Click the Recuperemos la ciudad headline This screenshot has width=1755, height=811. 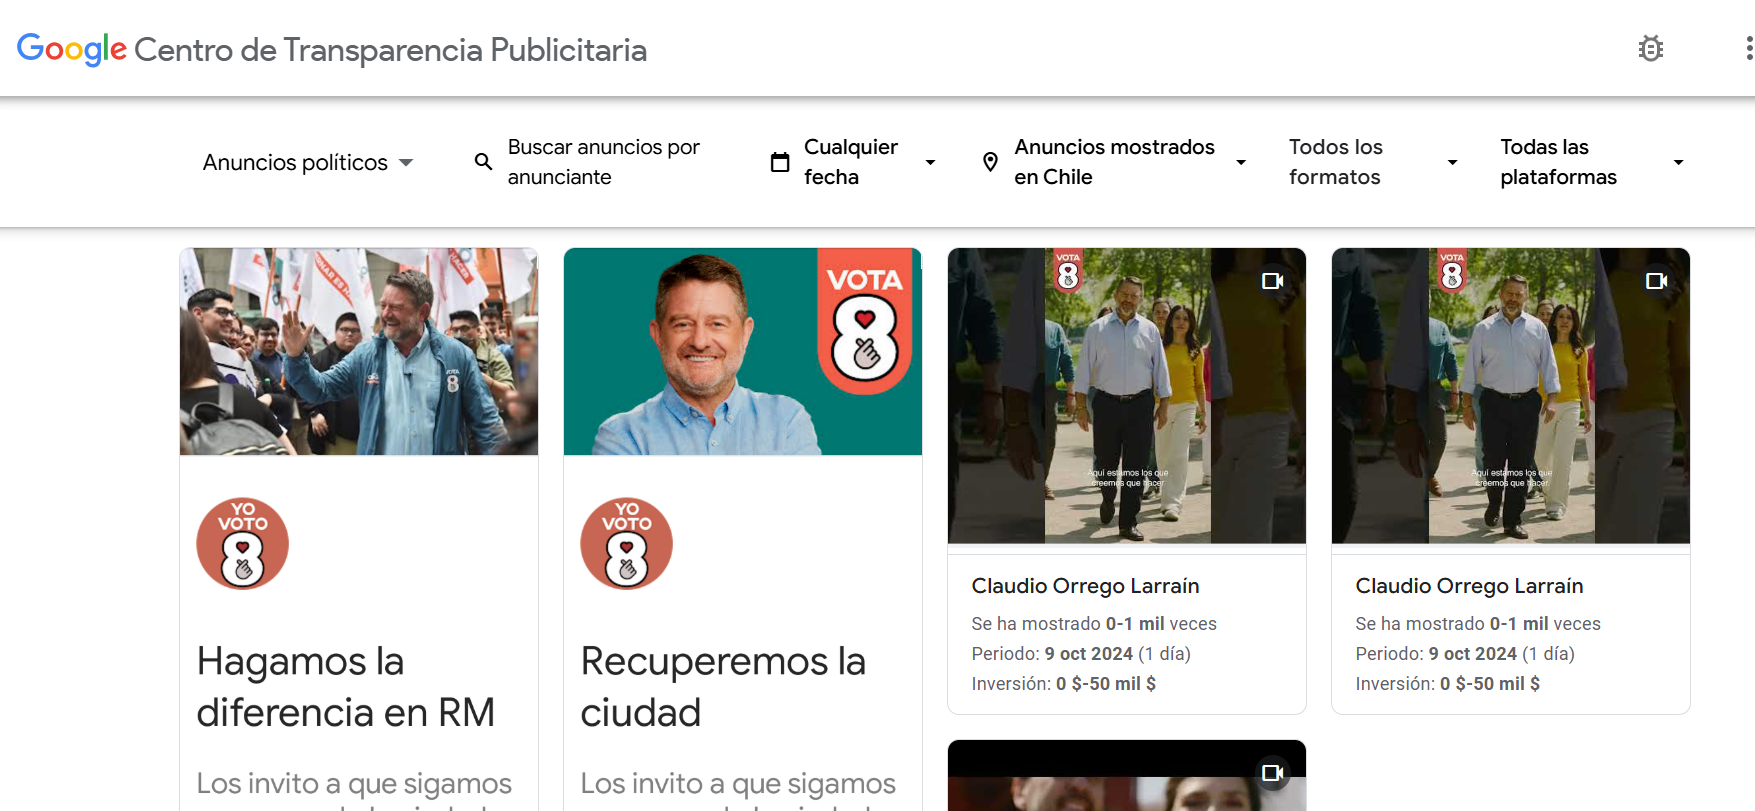coord(723,687)
